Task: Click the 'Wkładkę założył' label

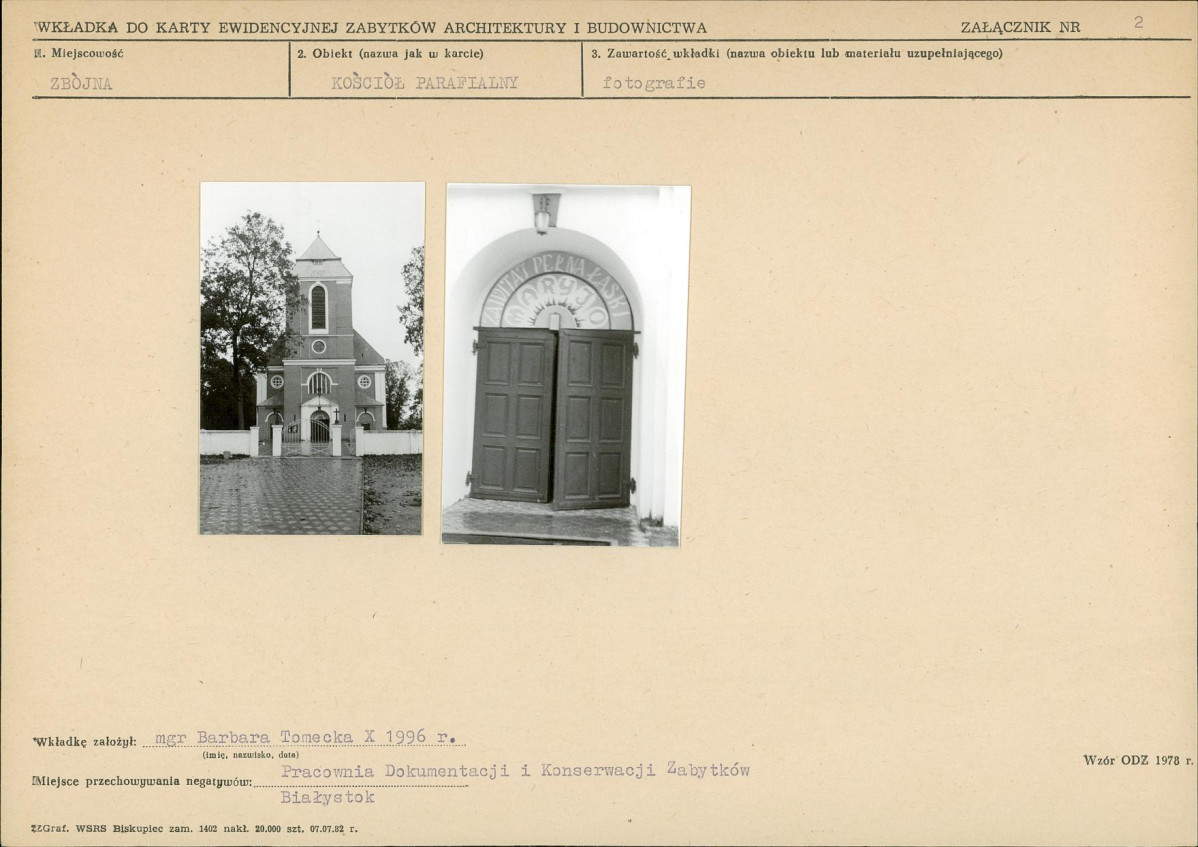Action: pyautogui.click(x=85, y=742)
